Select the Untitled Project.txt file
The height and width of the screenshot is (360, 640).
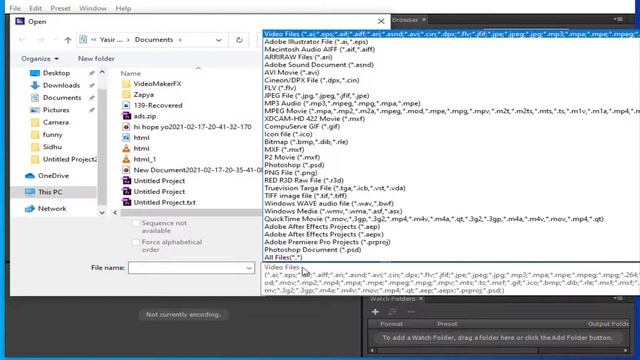(164, 202)
